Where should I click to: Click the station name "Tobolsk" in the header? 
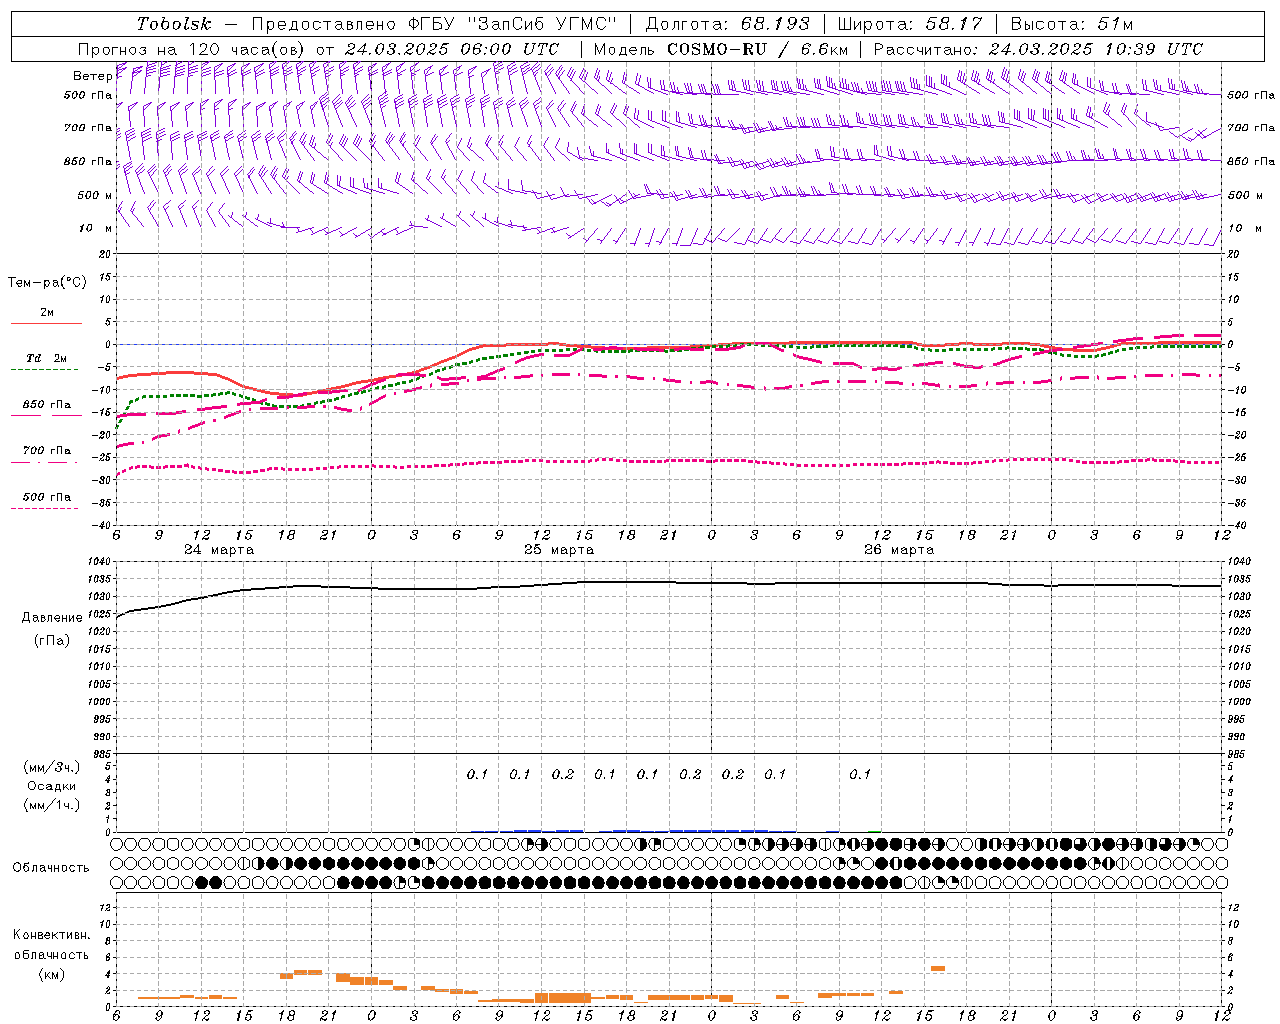pyautogui.click(x=174, y=24)
